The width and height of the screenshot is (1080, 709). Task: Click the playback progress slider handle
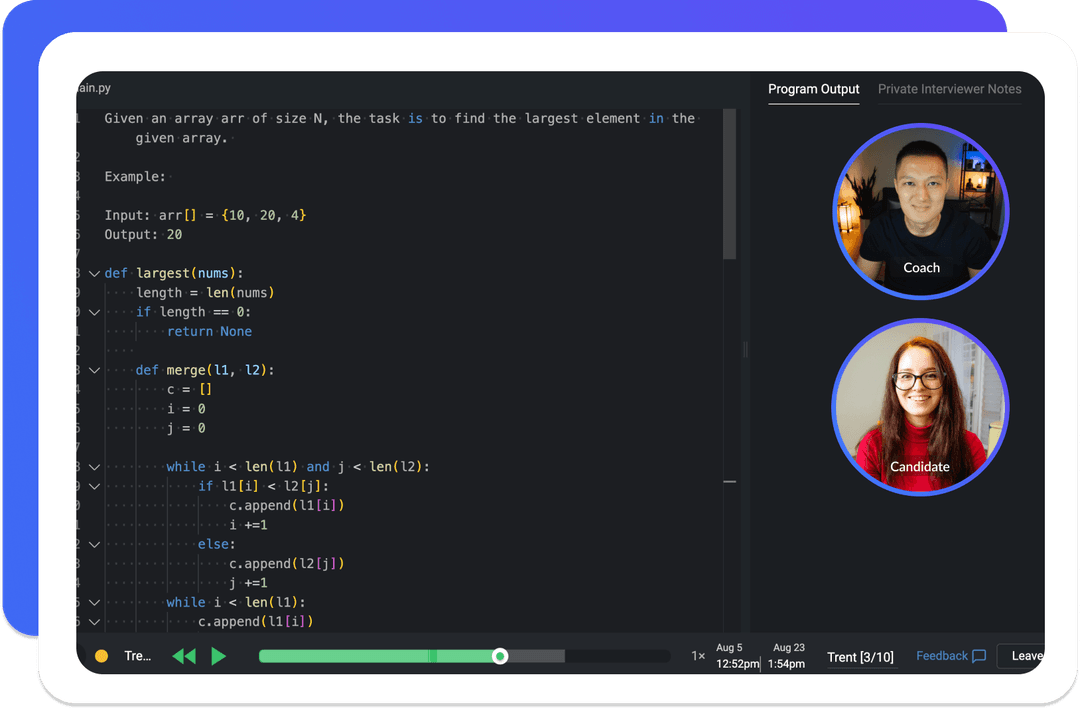click(500, 656)
